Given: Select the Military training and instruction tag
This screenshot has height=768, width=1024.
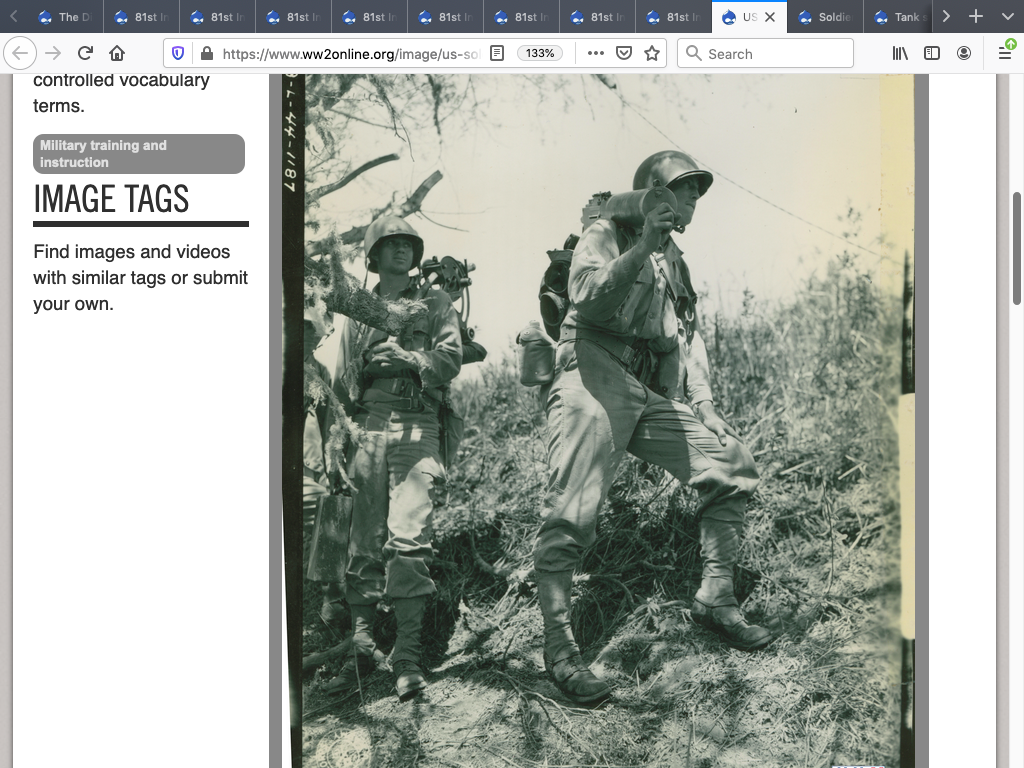Looking at the screenshot, I should (x=139, y=154).
